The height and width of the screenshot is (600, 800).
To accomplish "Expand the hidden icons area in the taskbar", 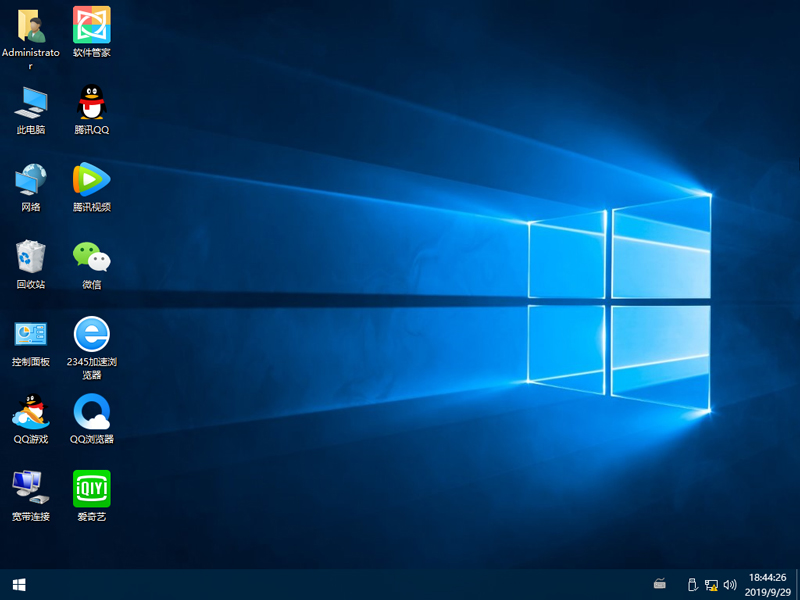I will click(658, 584).
